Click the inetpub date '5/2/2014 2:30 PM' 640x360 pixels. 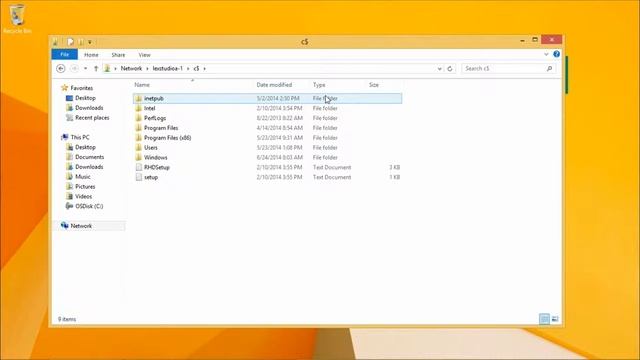[278, 98]
